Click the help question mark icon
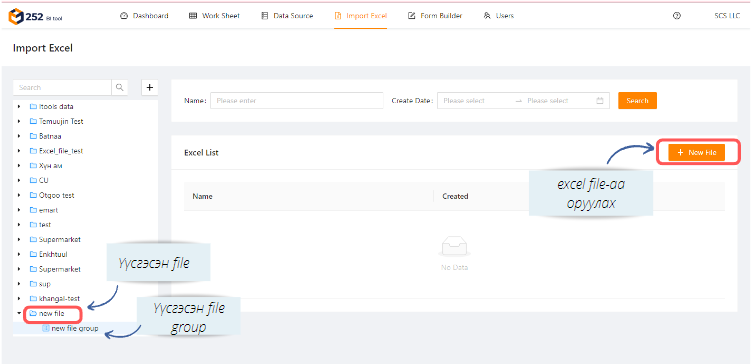 pos(677,16)
